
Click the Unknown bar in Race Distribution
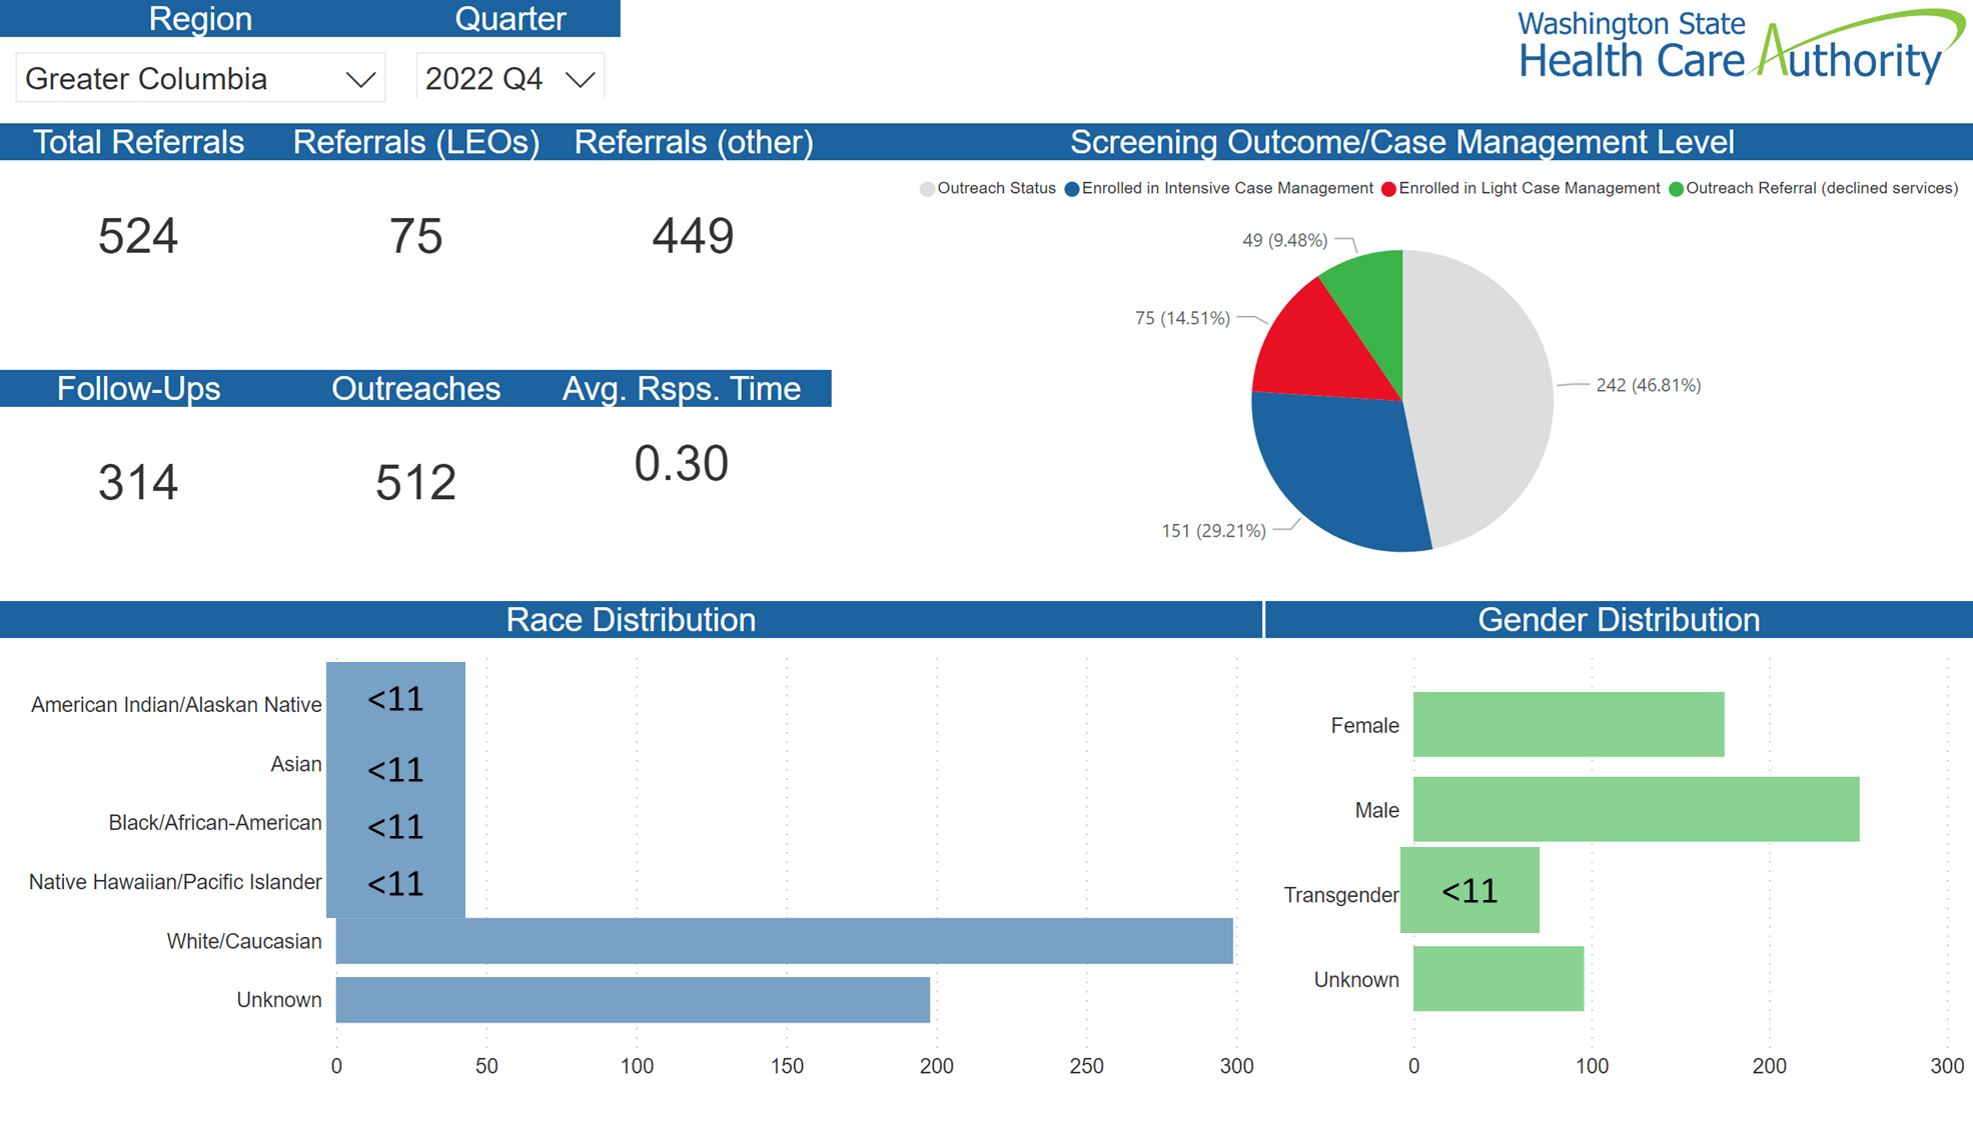click(633, 1000)
